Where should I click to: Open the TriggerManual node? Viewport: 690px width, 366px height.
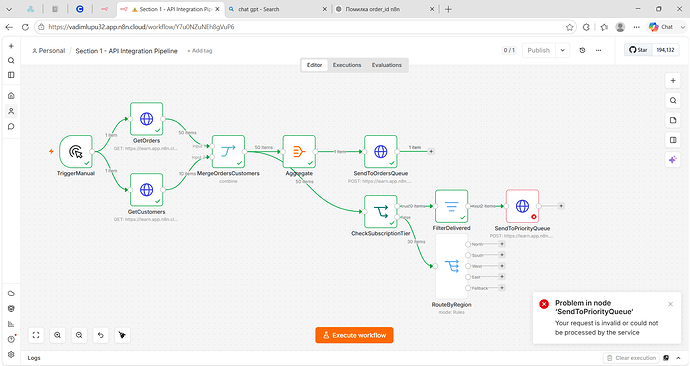pos(76,151)
